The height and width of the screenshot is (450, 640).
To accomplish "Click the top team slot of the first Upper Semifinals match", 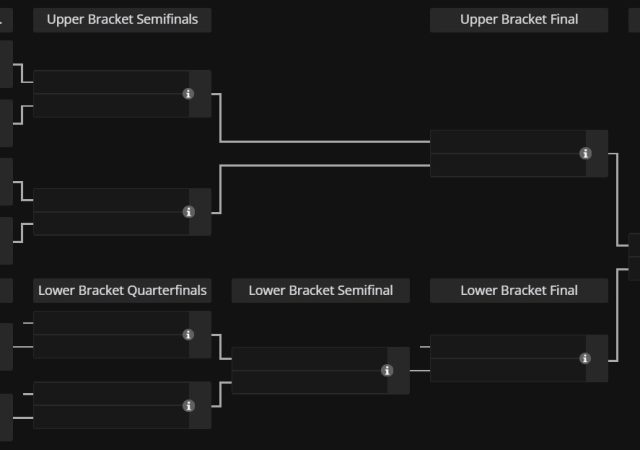I will click(110, 82).
